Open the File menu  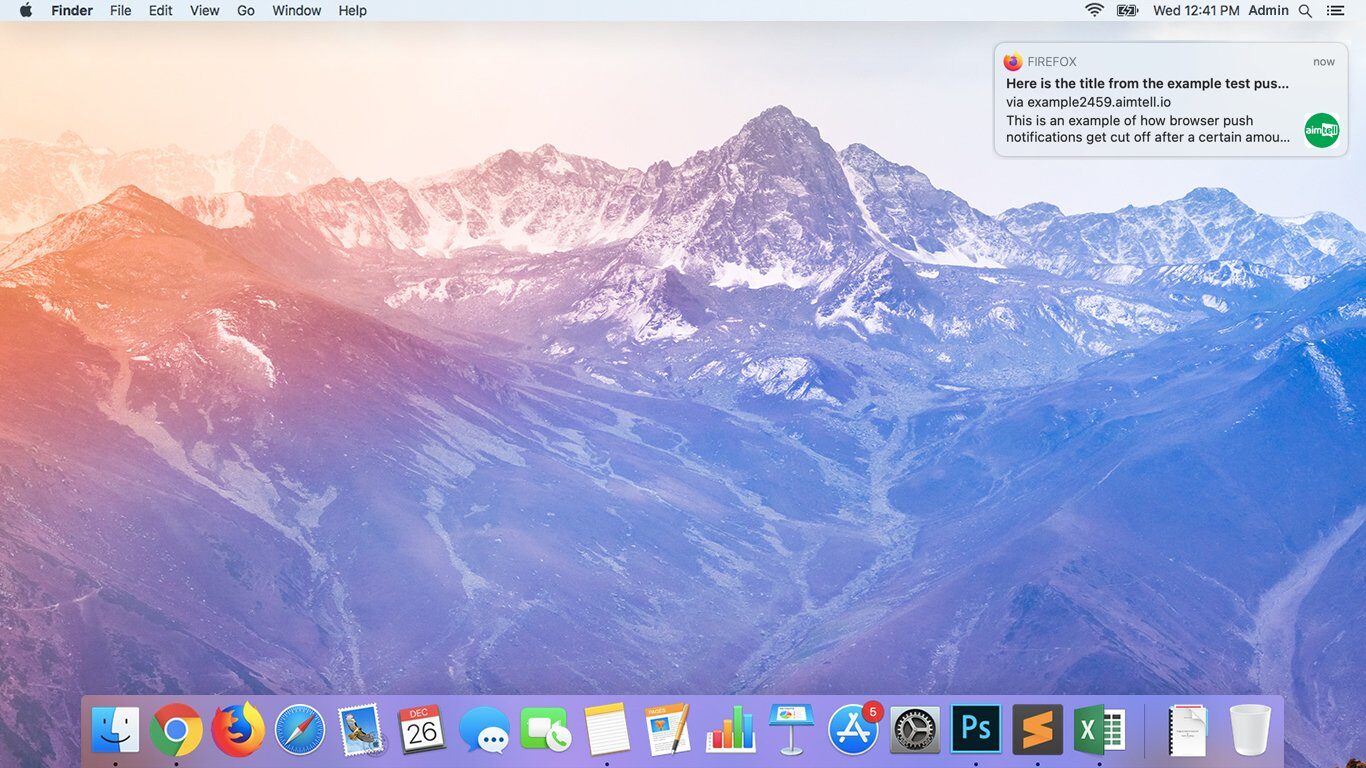120,10
